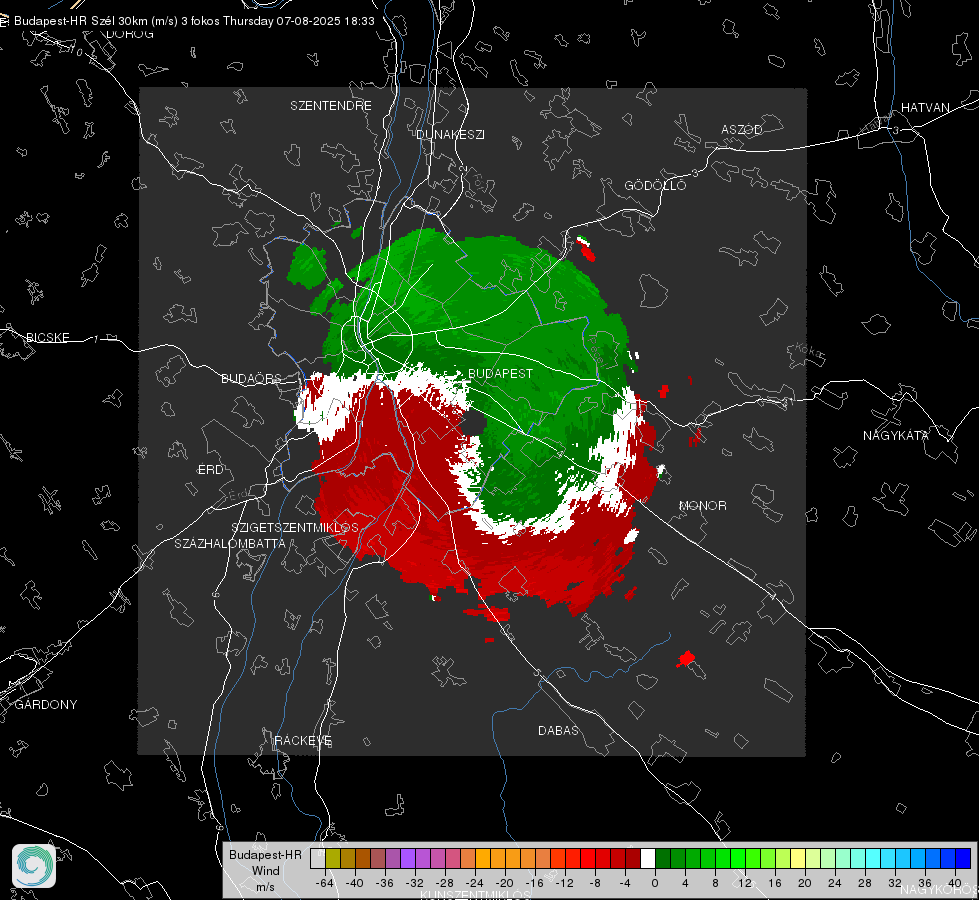This screenshot has height=900, width=979.
Task: Click the large red isolated echo near Dabas
Action: [x=686, y=658]
